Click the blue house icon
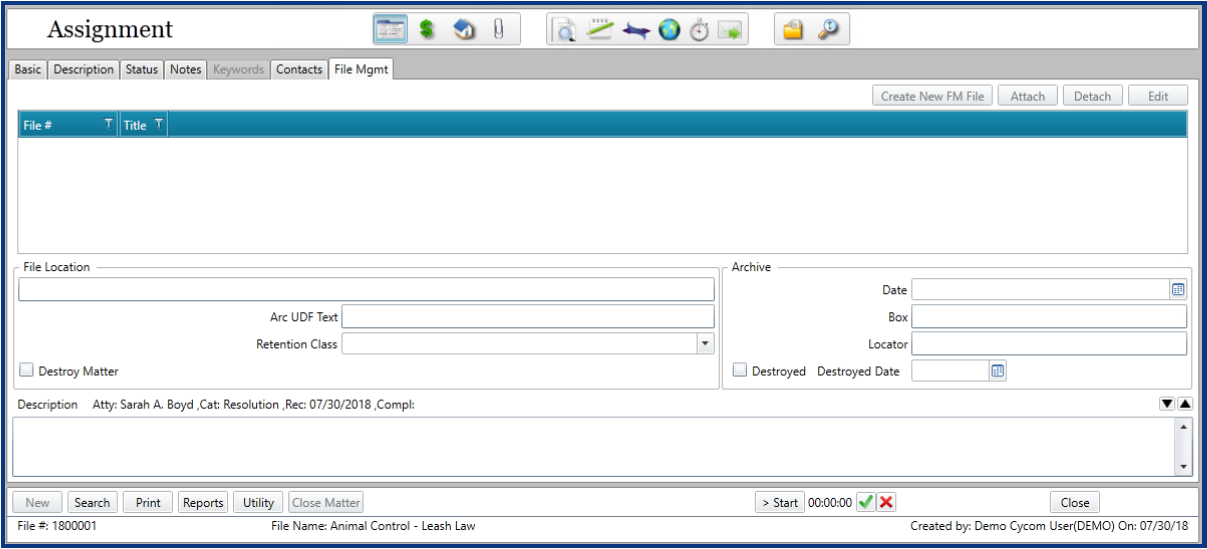 (463, 30)
